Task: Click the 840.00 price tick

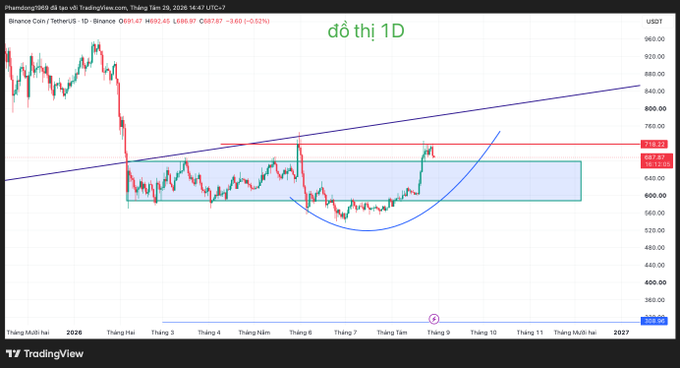Action: tap(655, 91)
